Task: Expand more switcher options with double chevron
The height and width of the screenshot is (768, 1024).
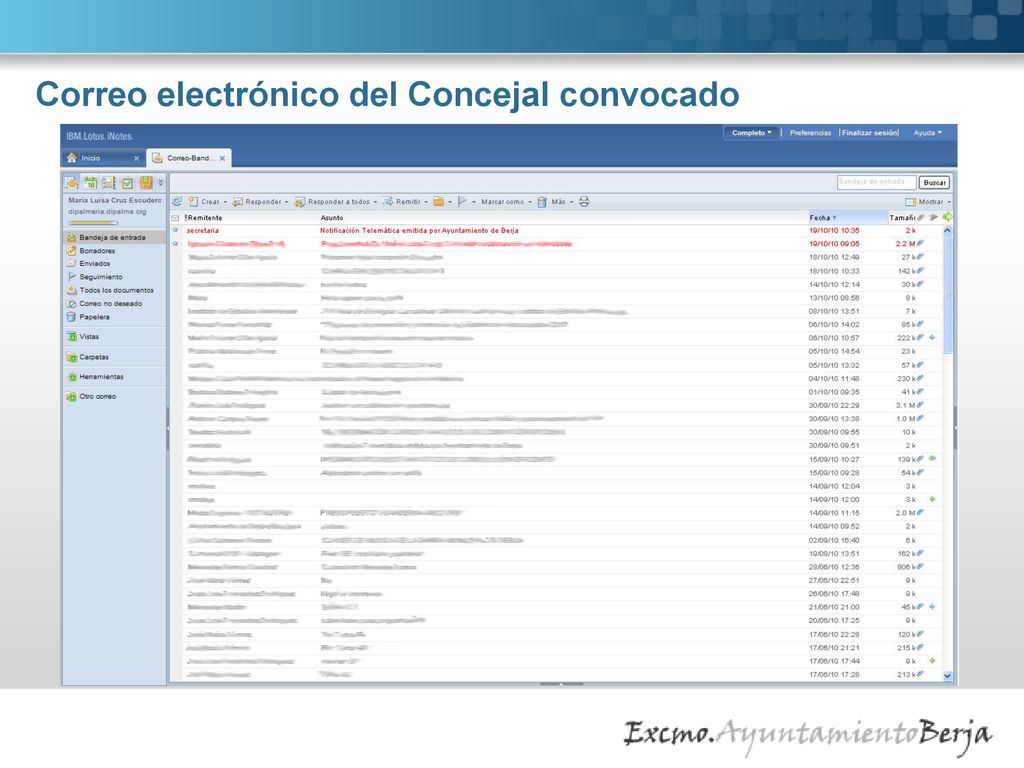Action: click(161, 183)
